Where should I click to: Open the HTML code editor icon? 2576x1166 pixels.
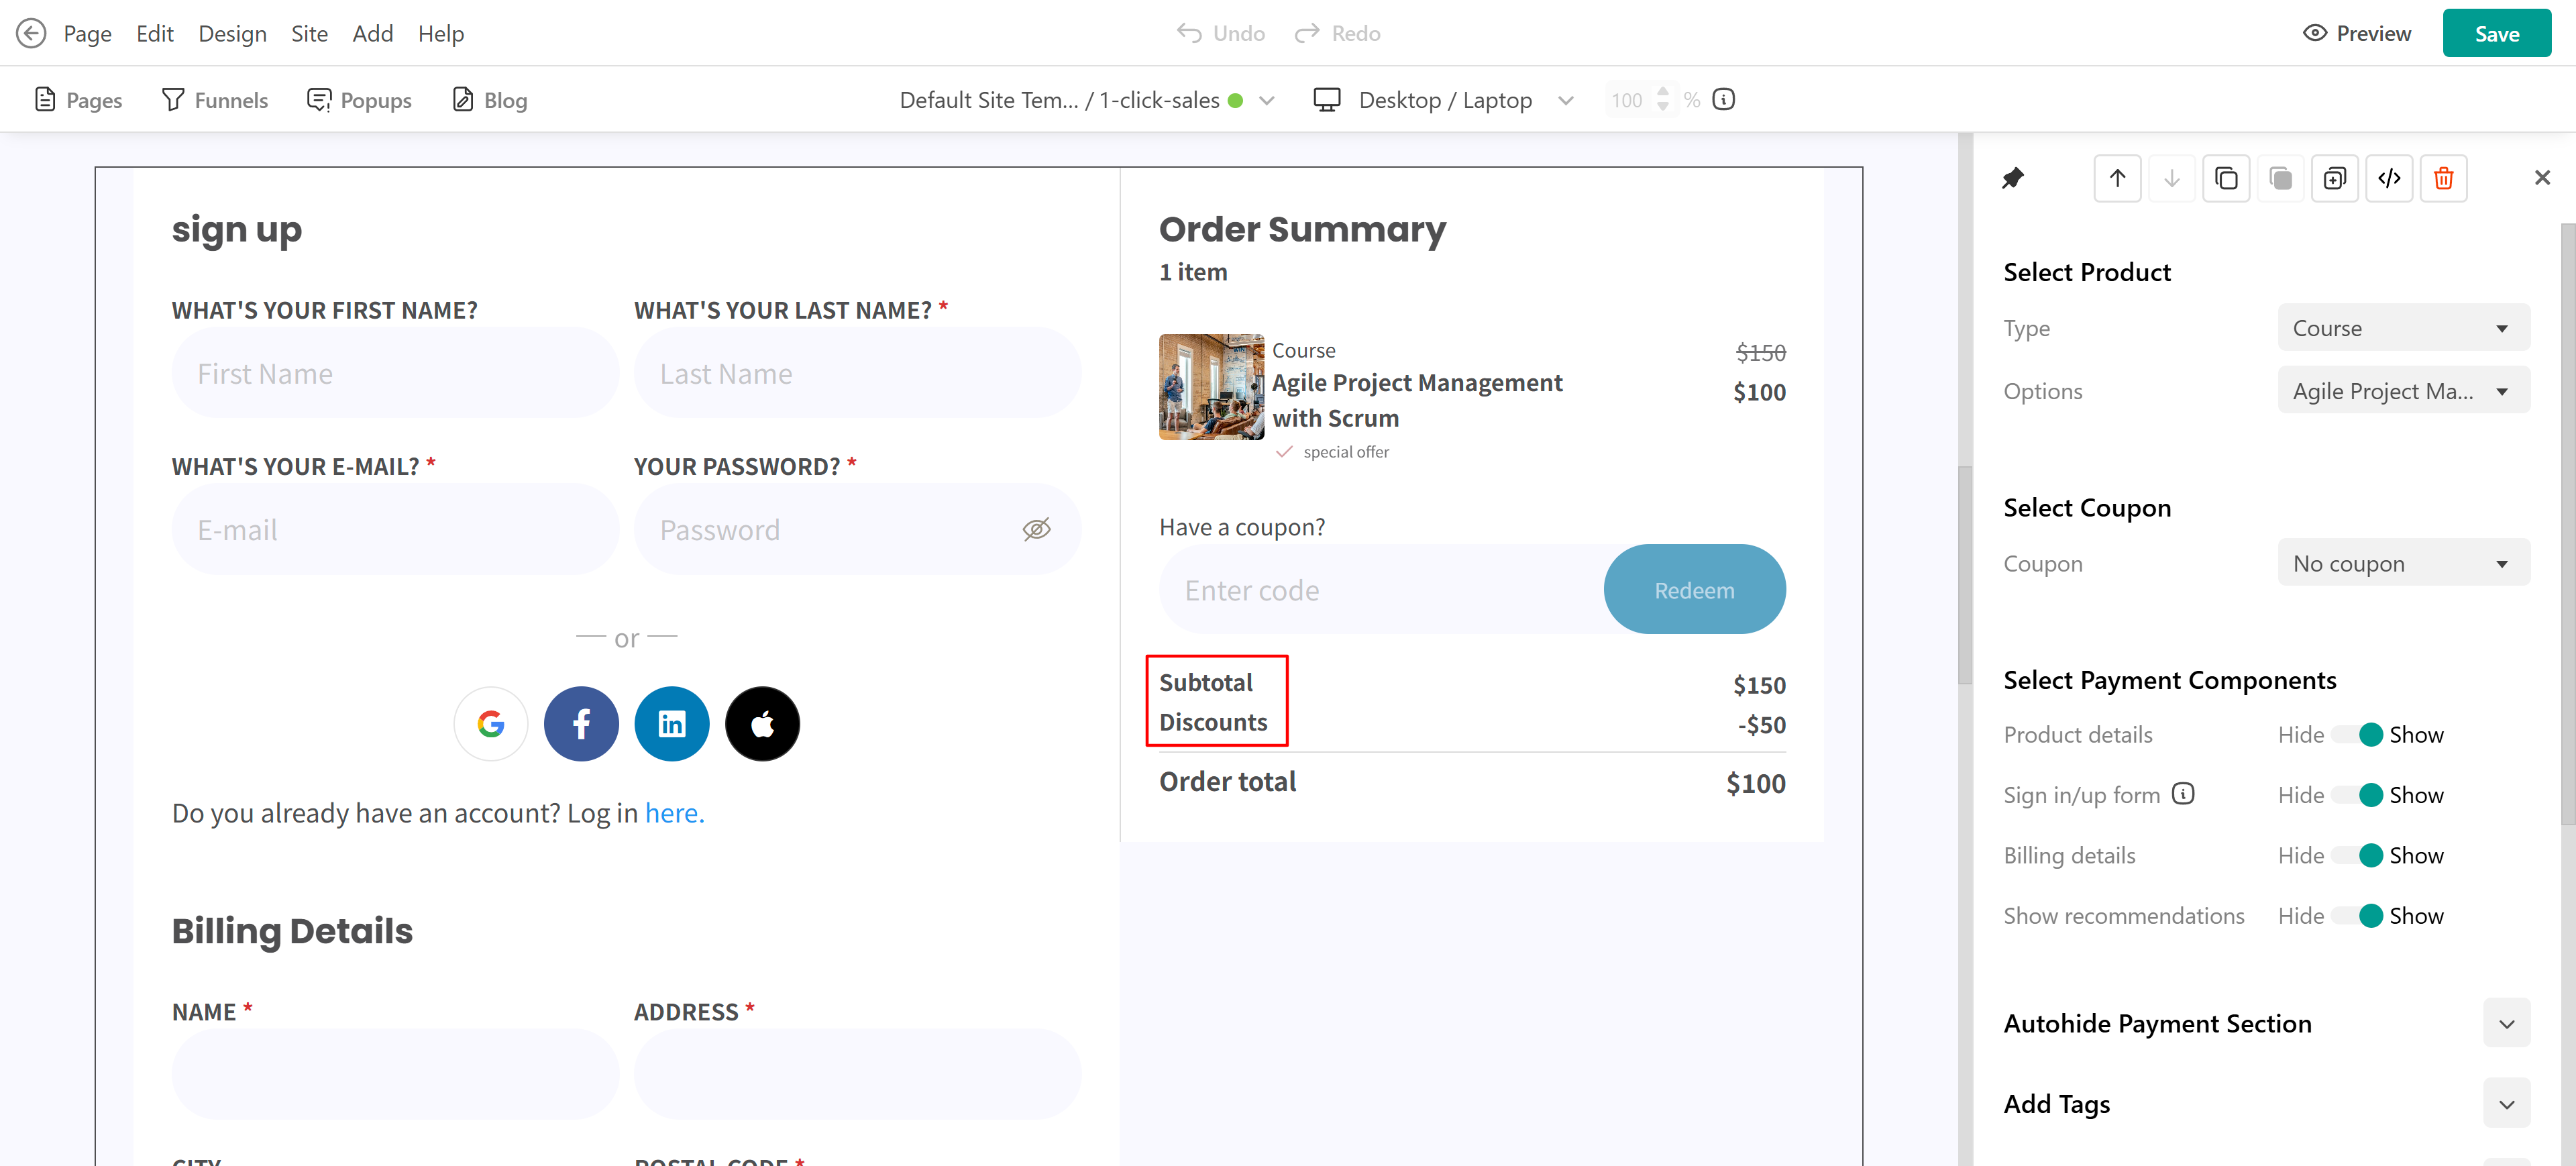[x=2389, y=179]
